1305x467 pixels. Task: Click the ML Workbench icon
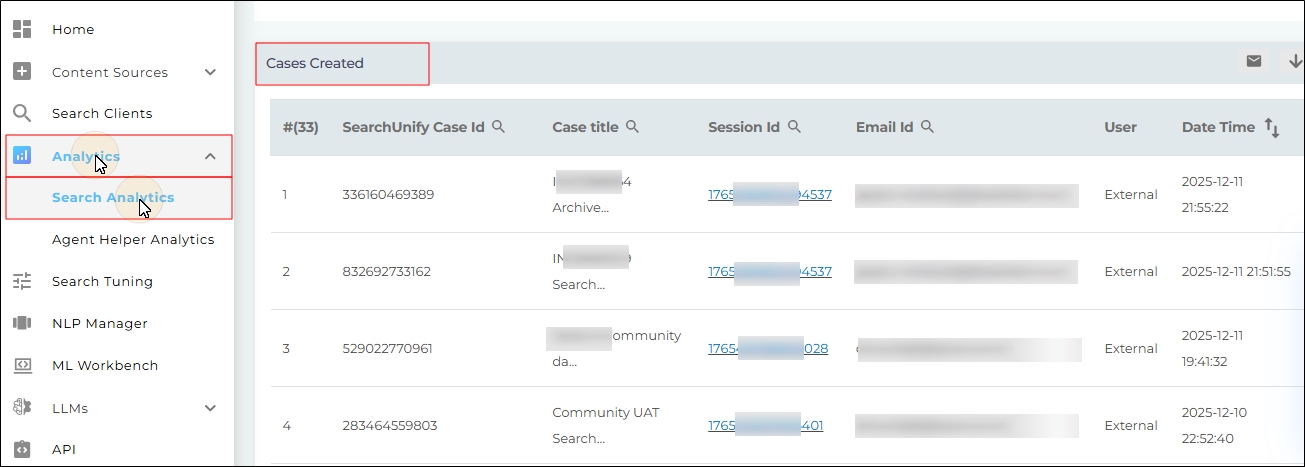22,365
